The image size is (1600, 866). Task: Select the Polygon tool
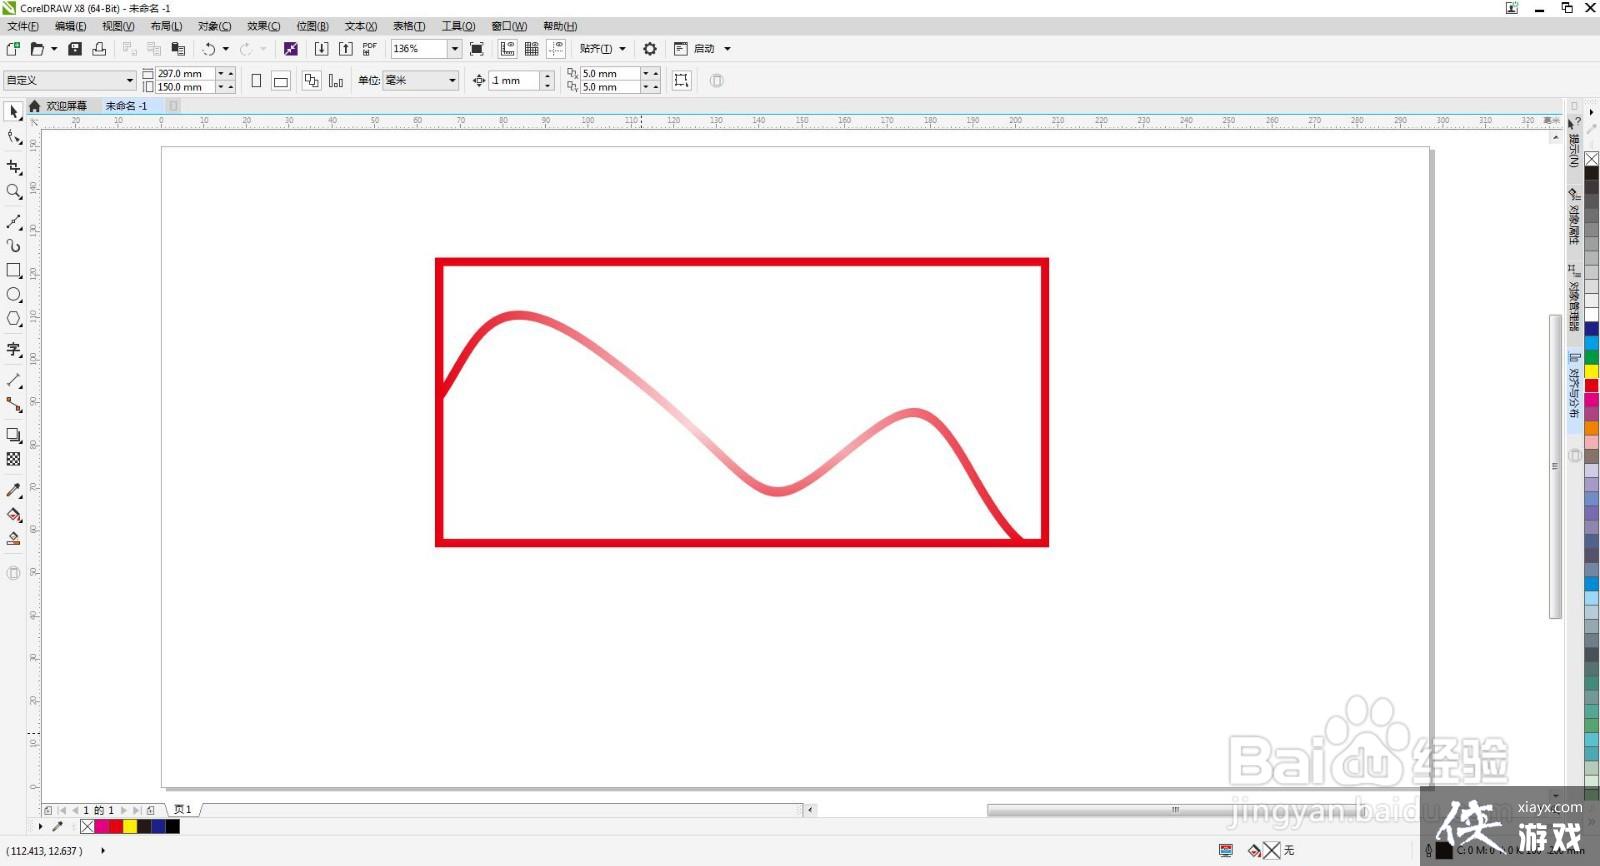pyautogui.click(x=14, y=319)
